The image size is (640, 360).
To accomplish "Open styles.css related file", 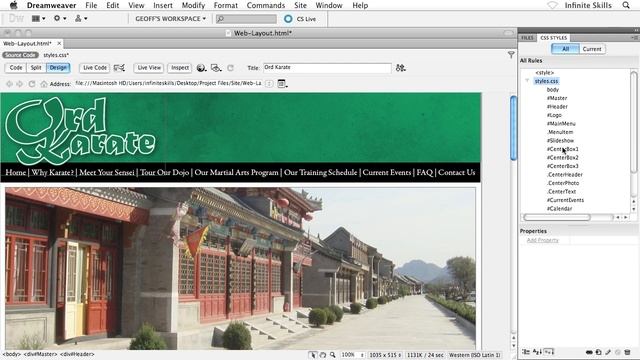I will click(x=56, y=55).
